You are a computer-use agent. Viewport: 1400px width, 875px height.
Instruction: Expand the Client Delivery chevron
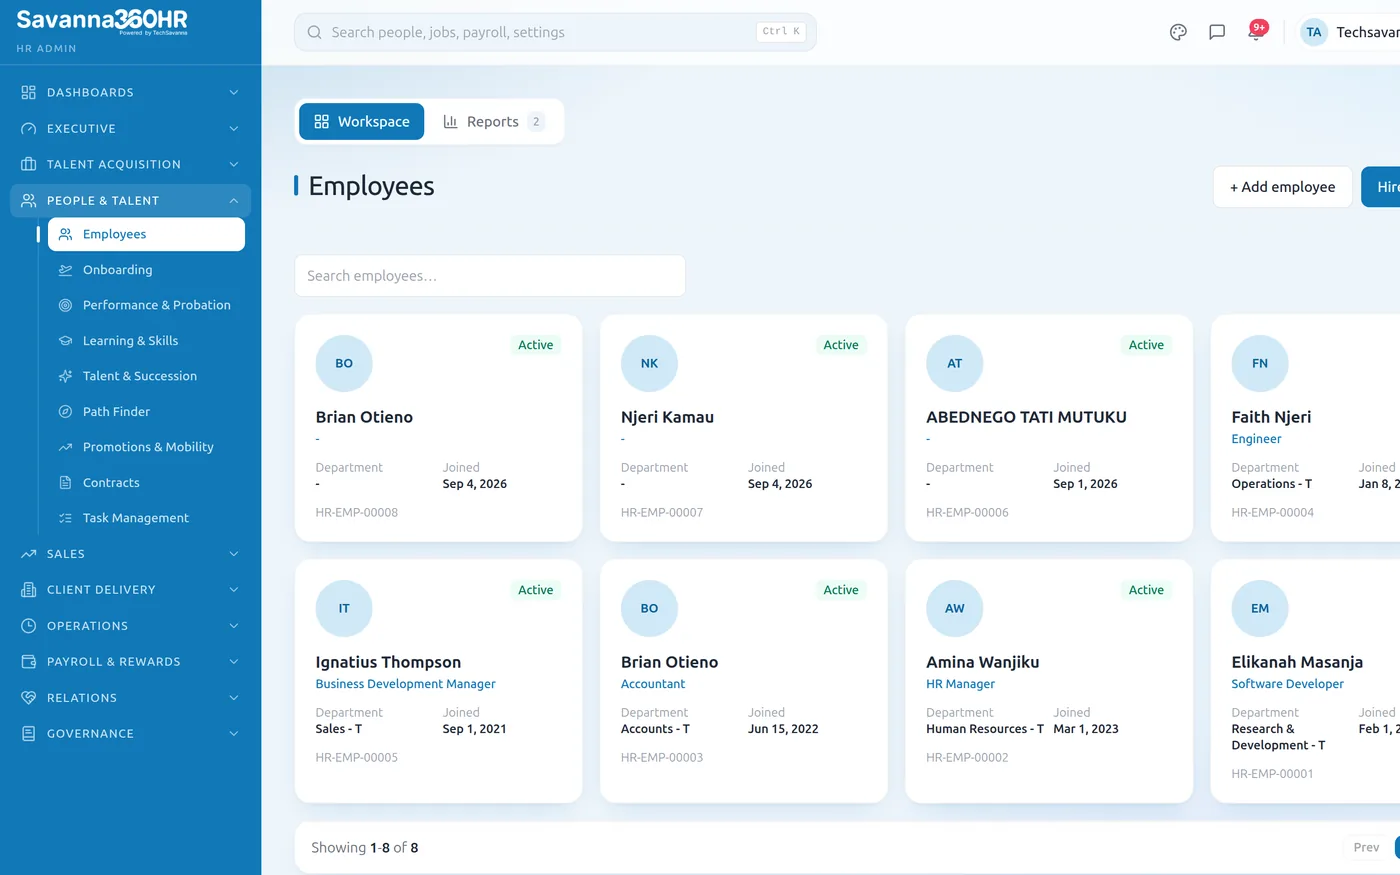(x=234, y=590)
